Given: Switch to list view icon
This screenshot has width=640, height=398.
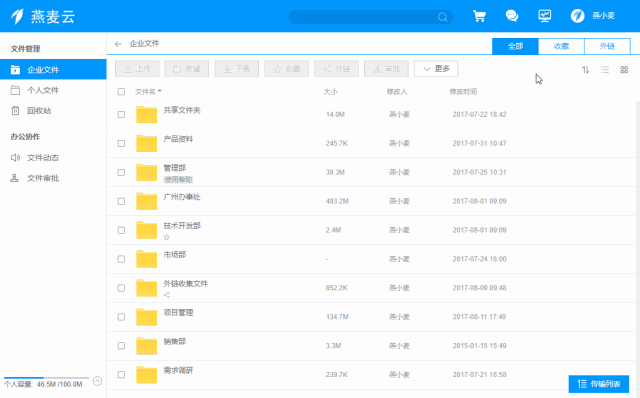Looking at the screenshot, I should coord(605,70).
